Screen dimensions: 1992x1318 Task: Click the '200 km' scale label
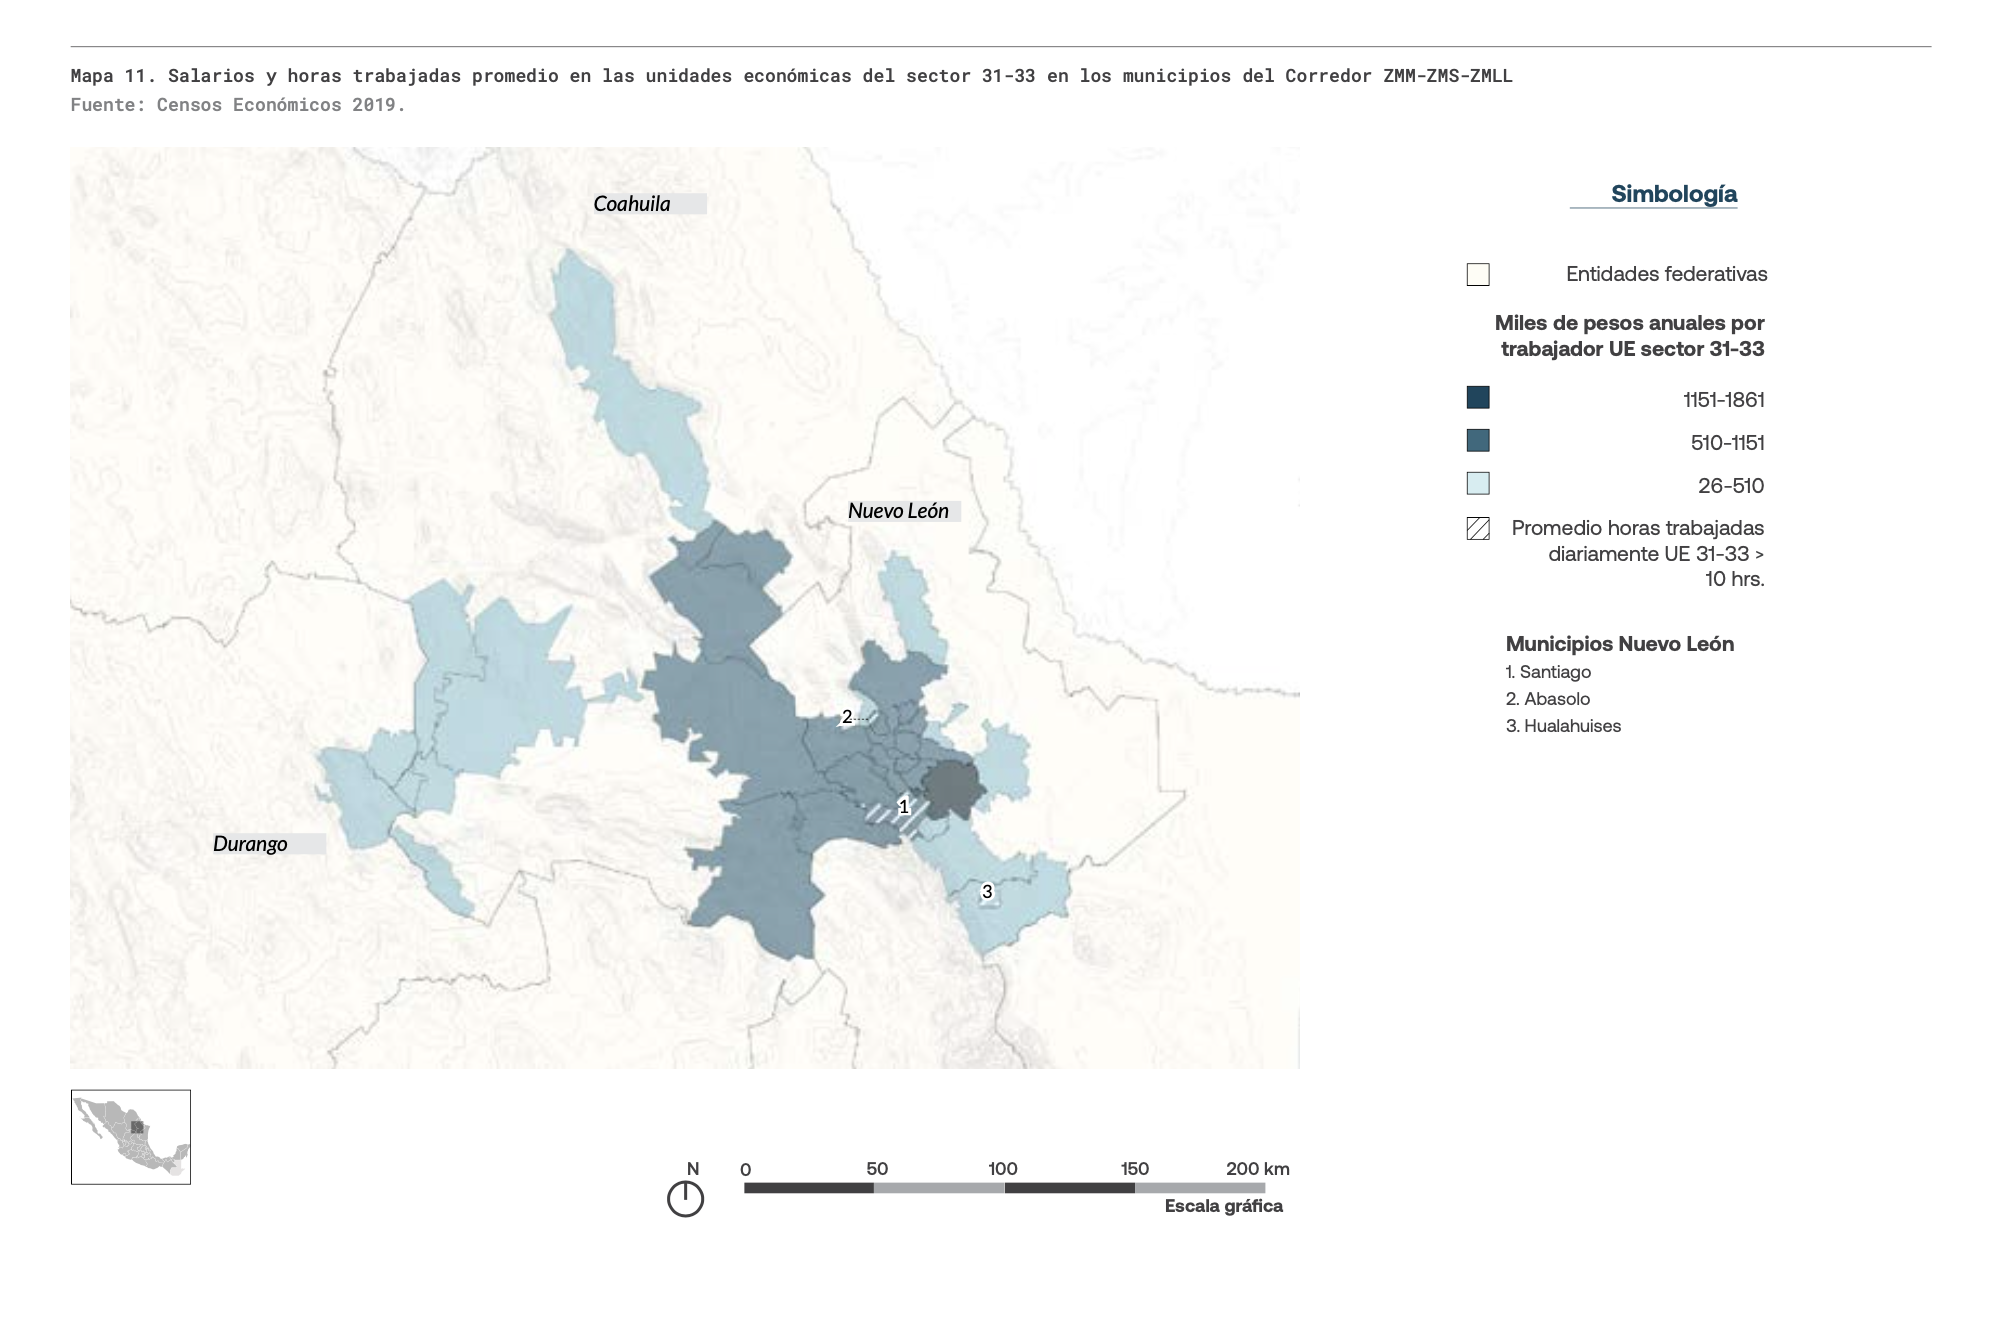point(1258,1169)
